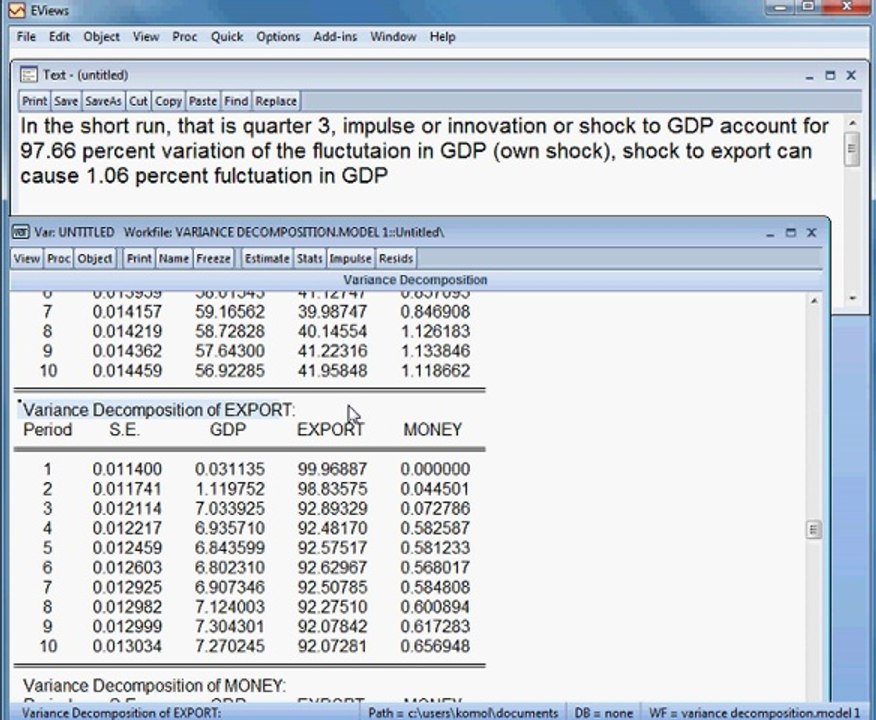Click the Find button
The width and height of the screenshot is (876, 720).
coord(236,101)
